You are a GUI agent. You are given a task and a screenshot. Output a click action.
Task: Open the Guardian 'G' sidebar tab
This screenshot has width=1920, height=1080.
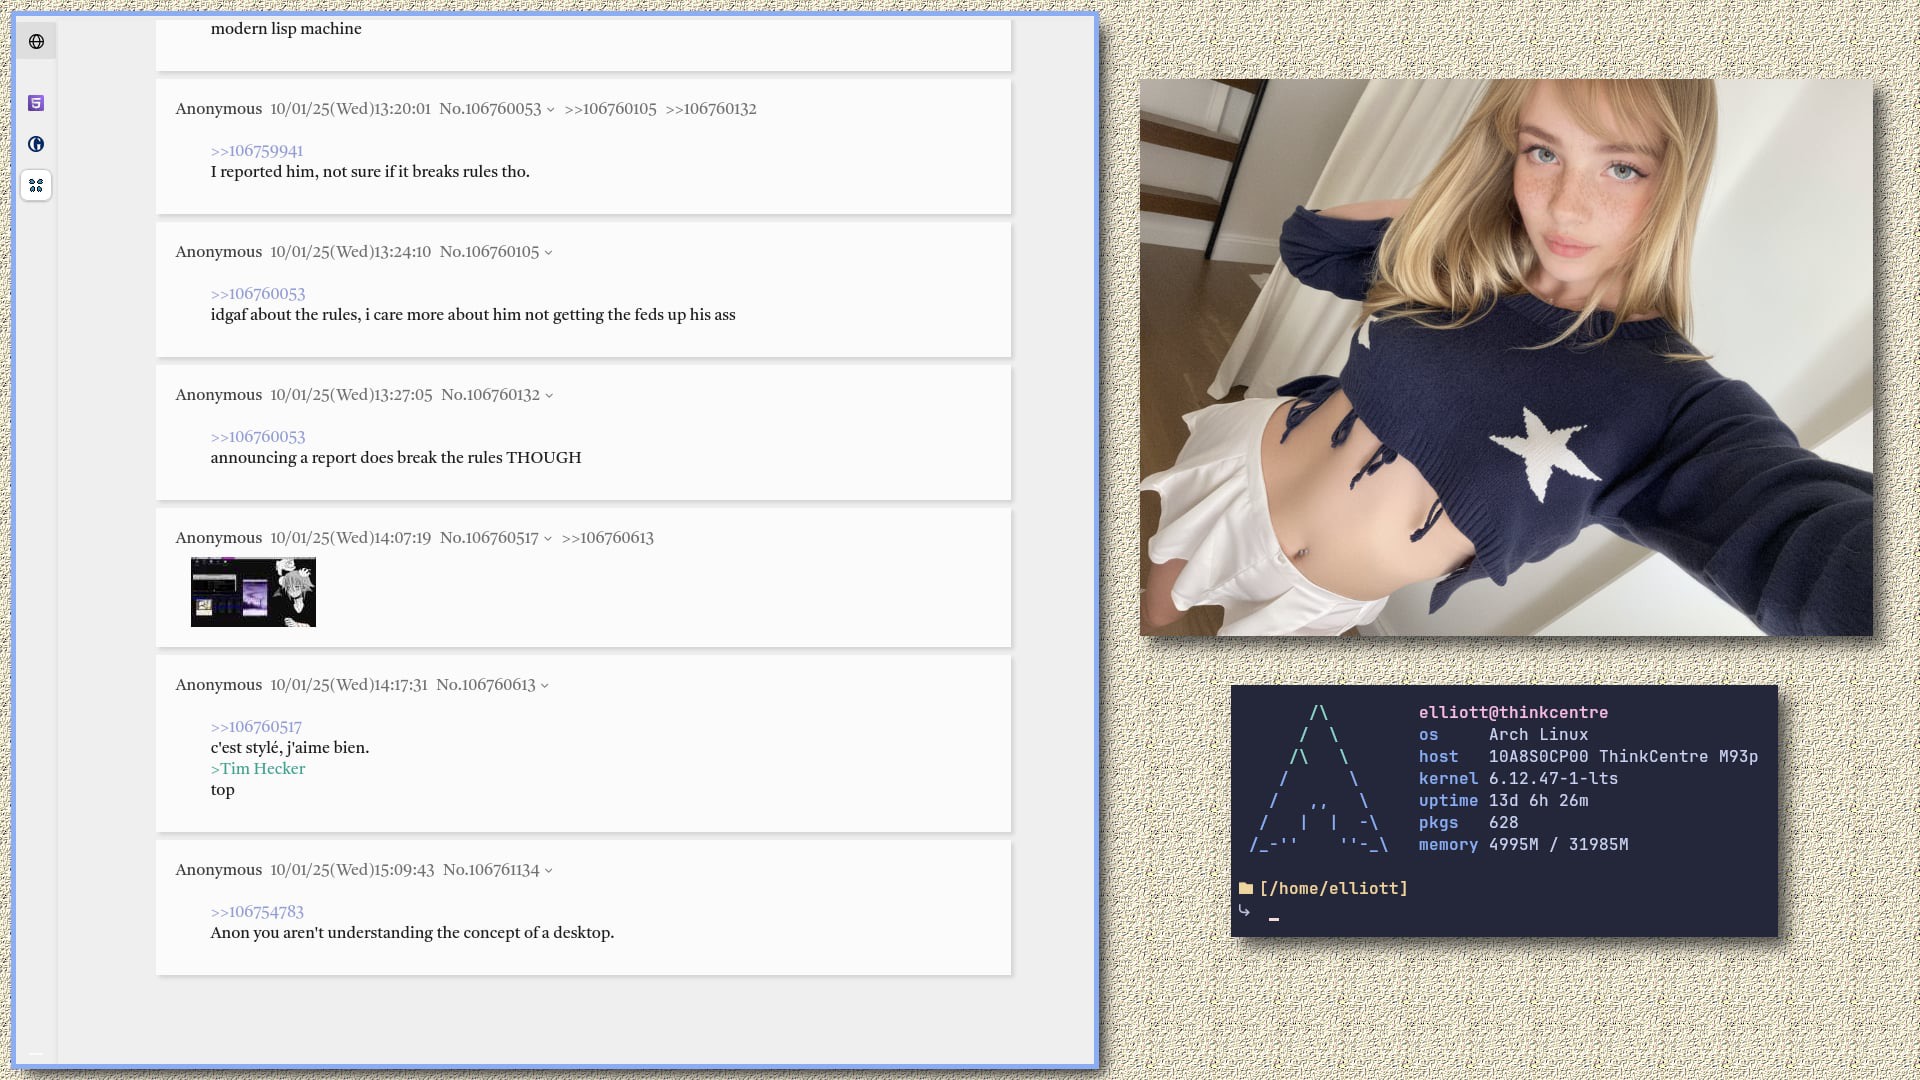36,144
